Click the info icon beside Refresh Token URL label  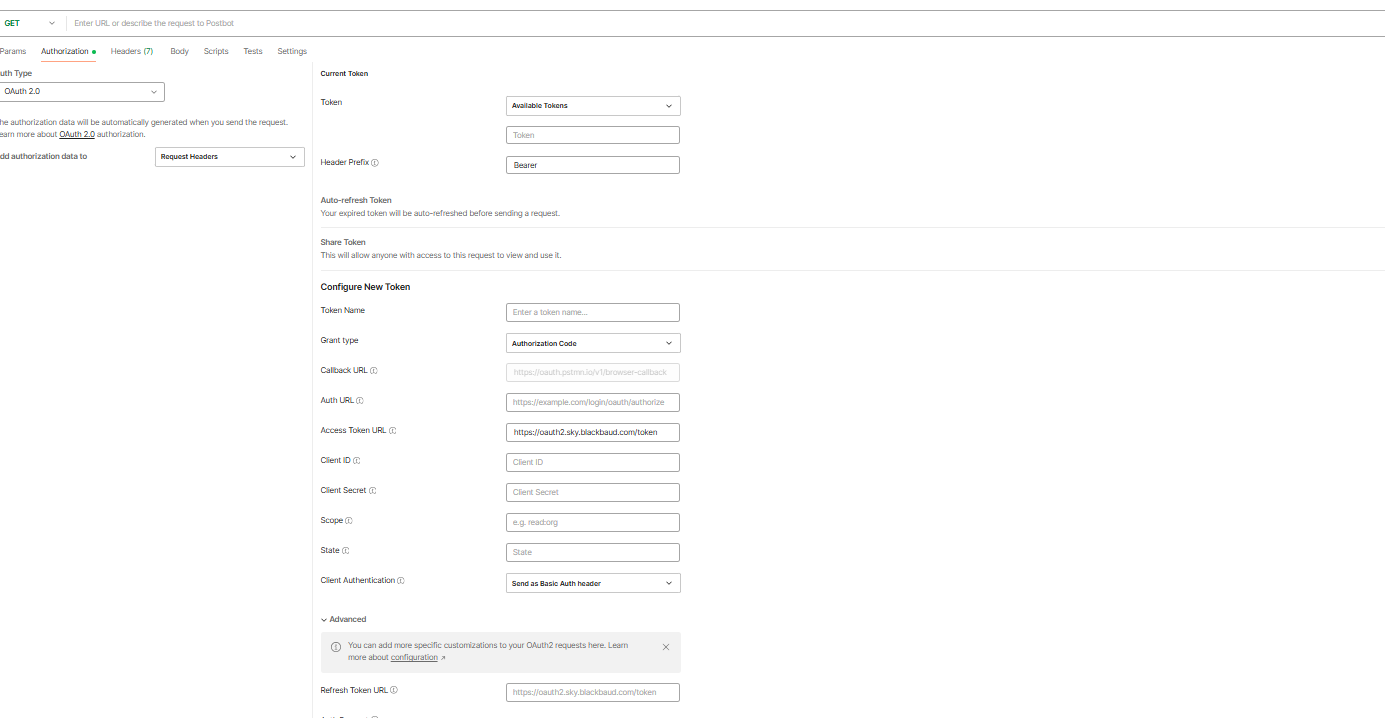394,690
